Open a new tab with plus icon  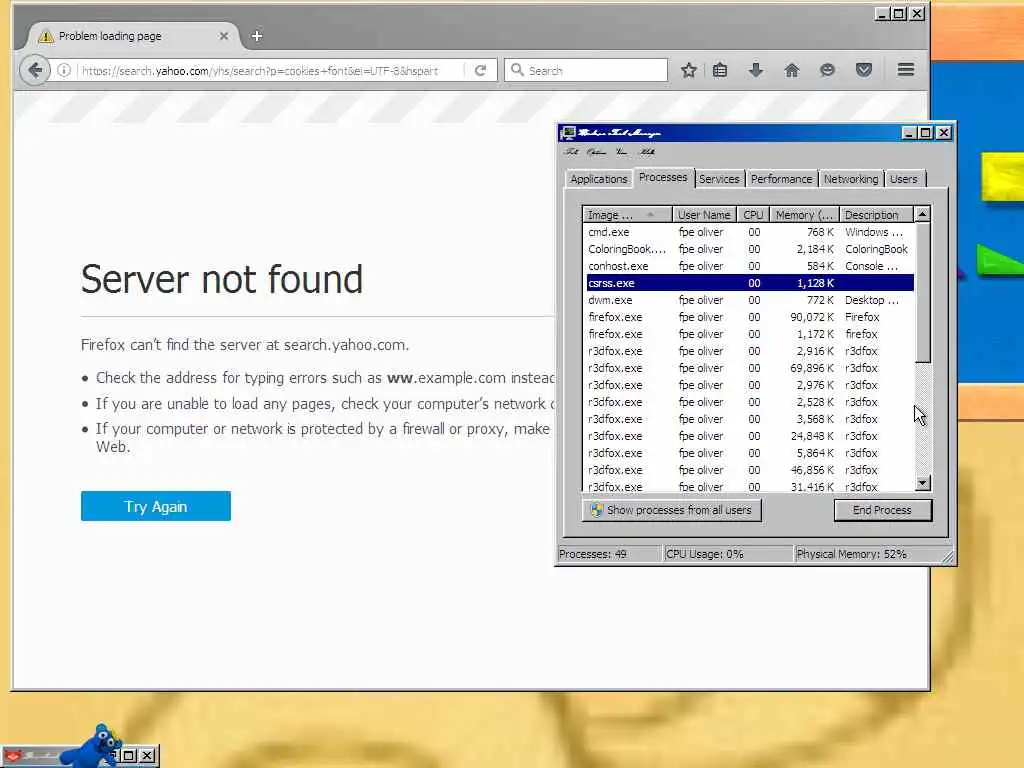pos(257,36)
